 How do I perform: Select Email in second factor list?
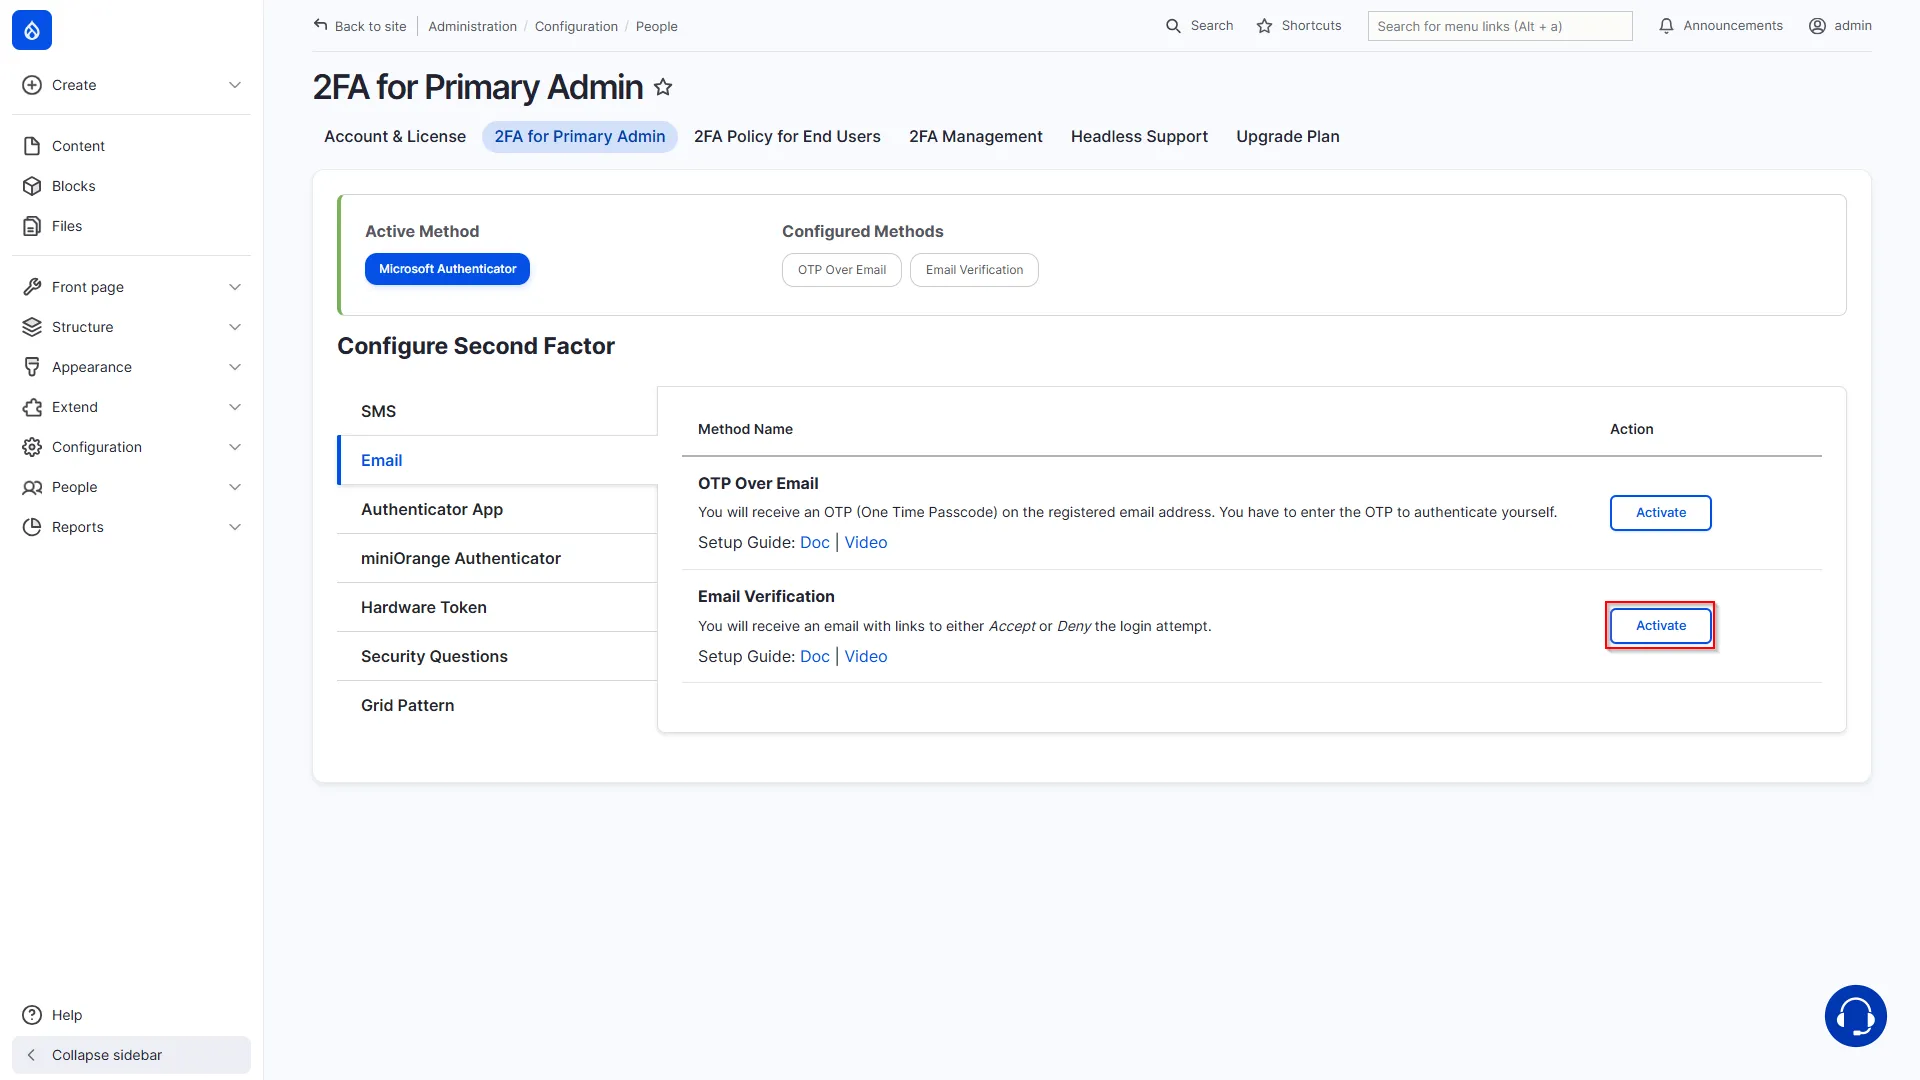(497, 460)
